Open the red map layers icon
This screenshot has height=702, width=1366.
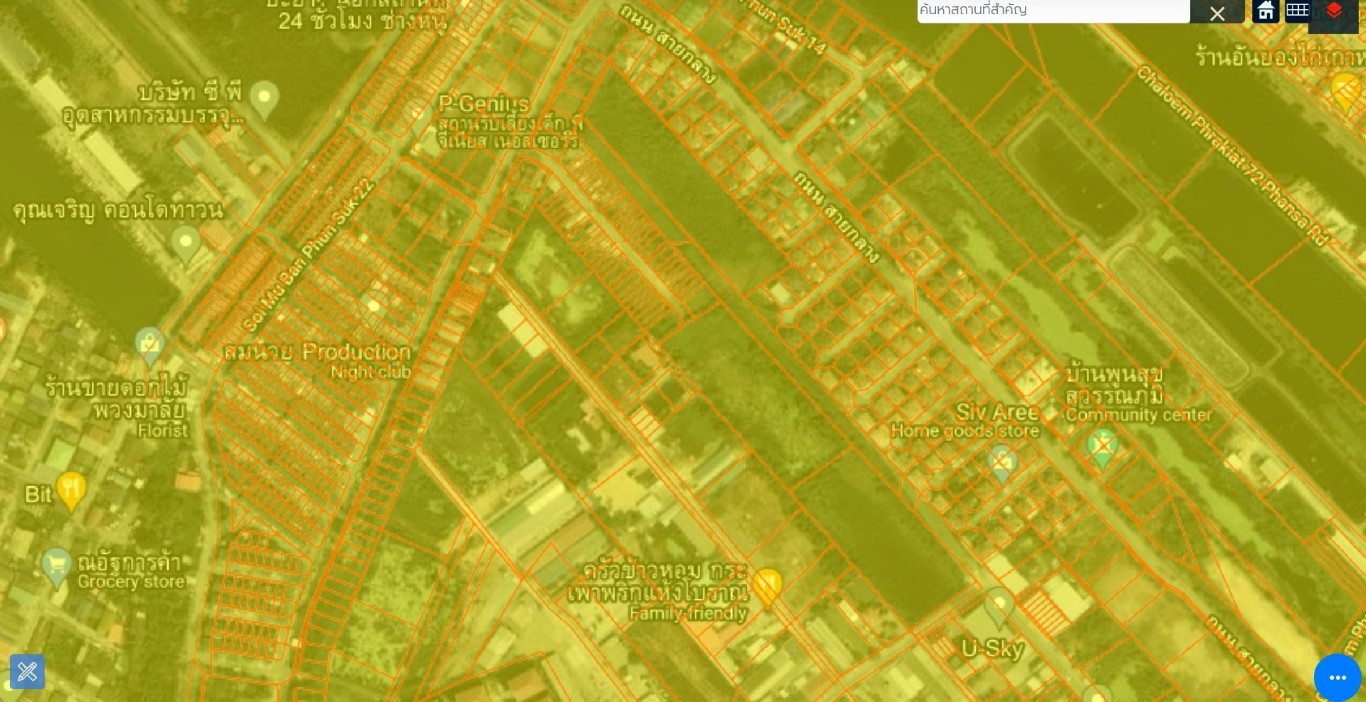[x=1334, y=11]
